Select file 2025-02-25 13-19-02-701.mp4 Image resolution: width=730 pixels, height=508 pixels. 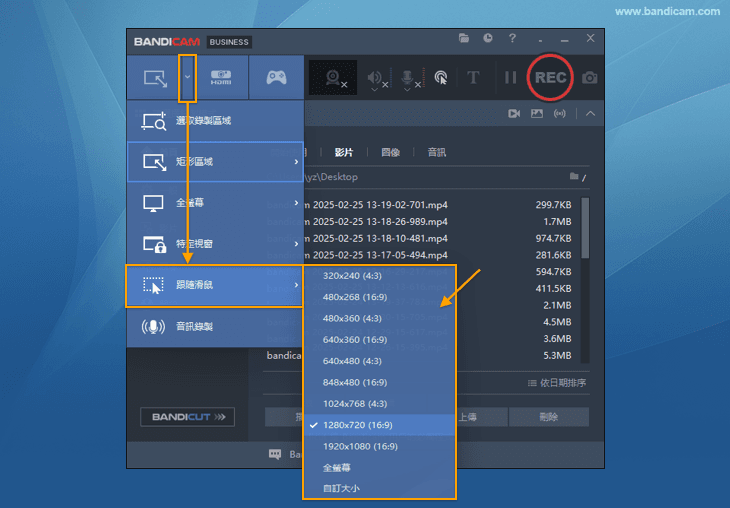(380, 205)
